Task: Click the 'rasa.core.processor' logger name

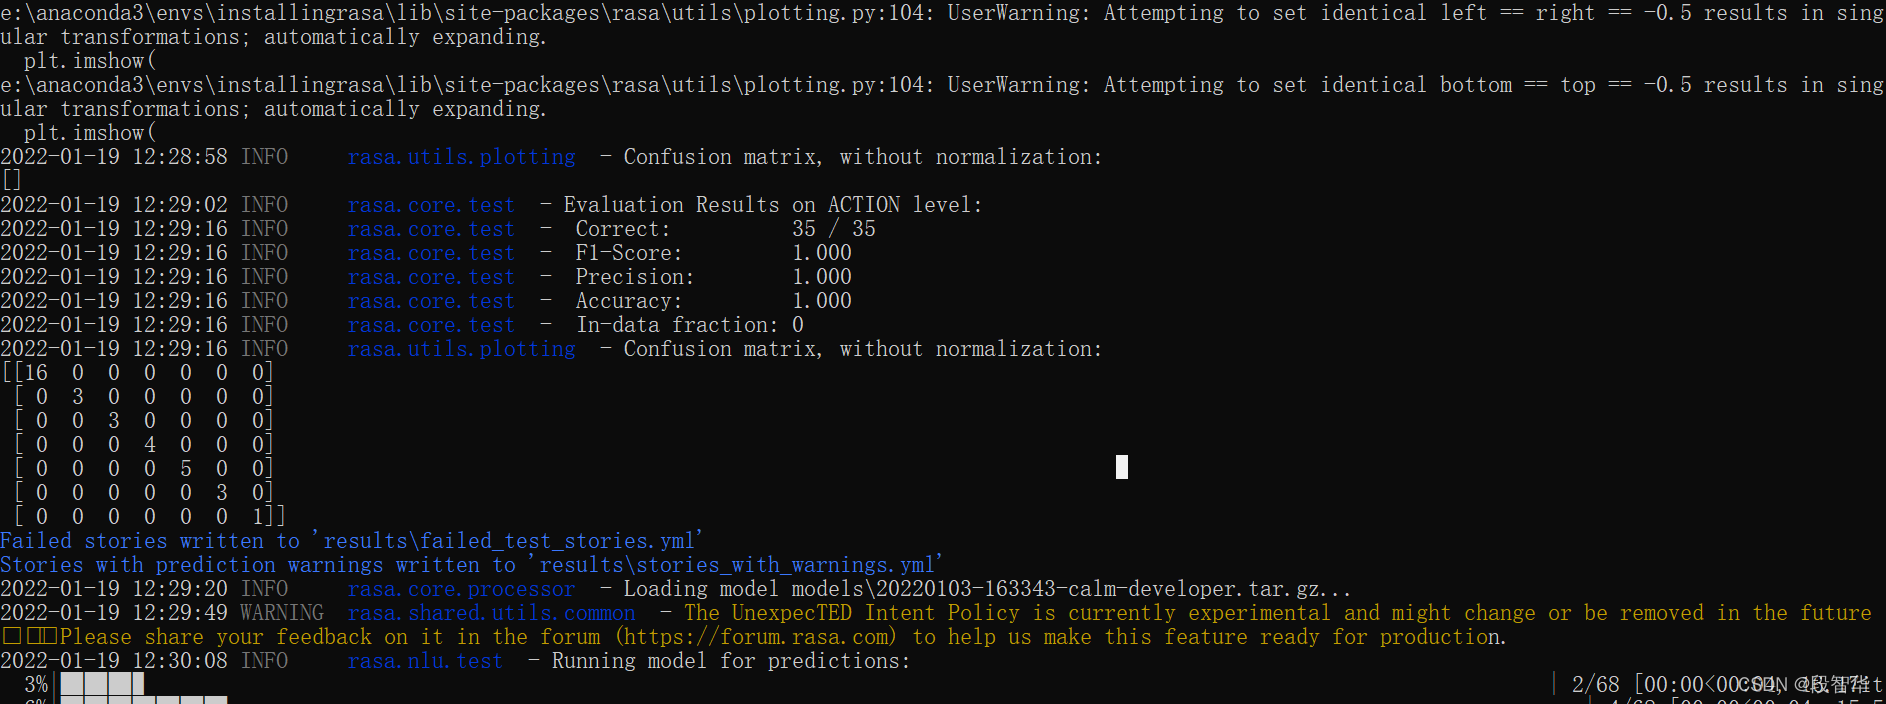Action: (462, 589)
